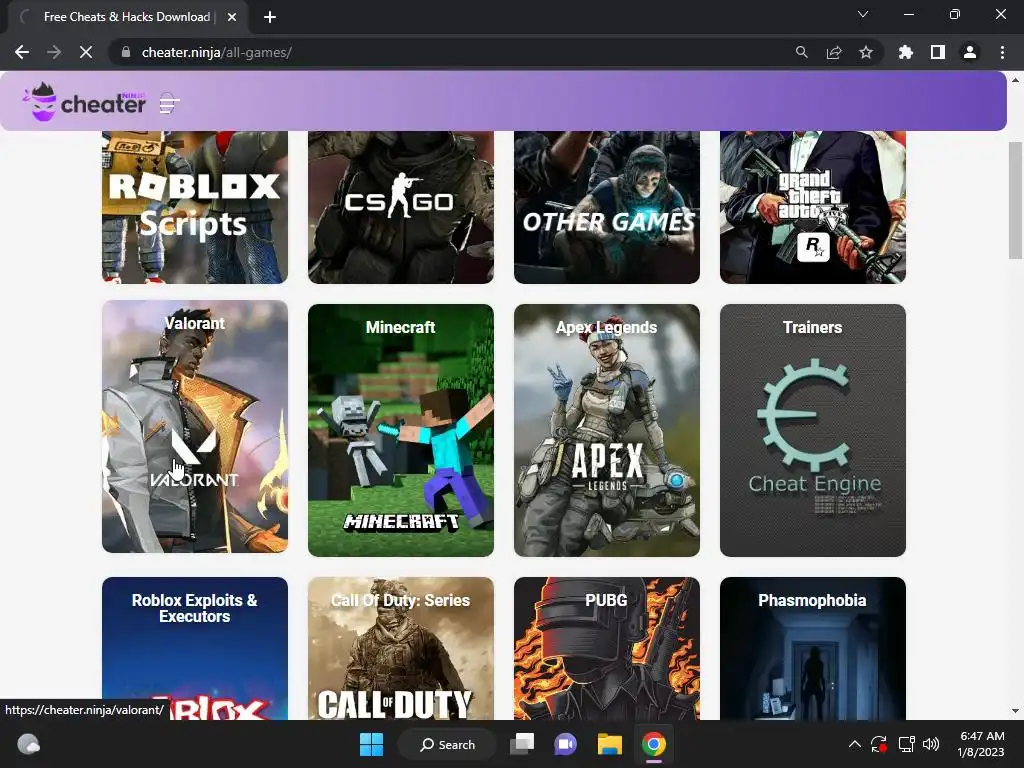Screen dimensions: 1024x768
Task: Click the scrollbar down arrow
Action: point(1015,711)
